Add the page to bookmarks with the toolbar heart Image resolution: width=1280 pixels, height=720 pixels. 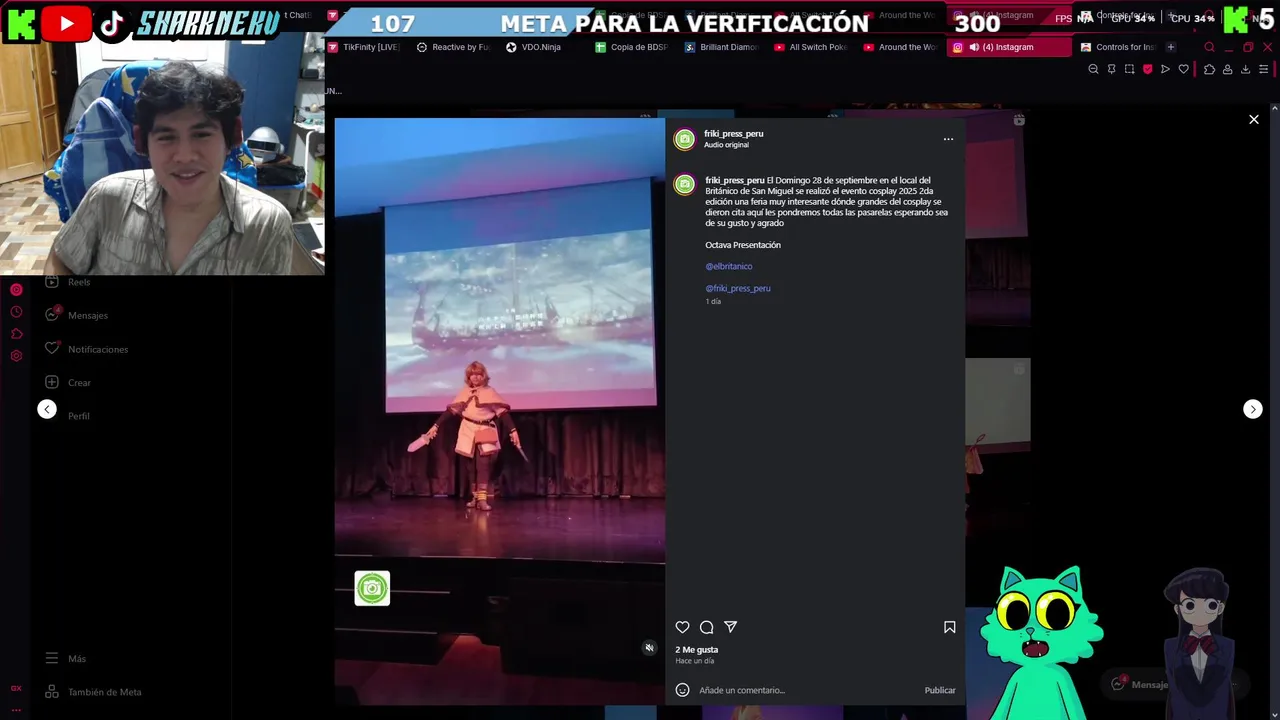(x=1183, y=69)
